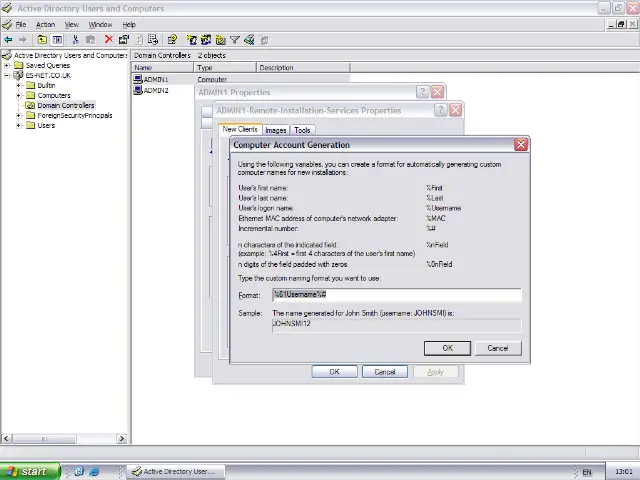Click the Up One Level folder icon
Screen dimensions: 640x480
coord(42,40)
